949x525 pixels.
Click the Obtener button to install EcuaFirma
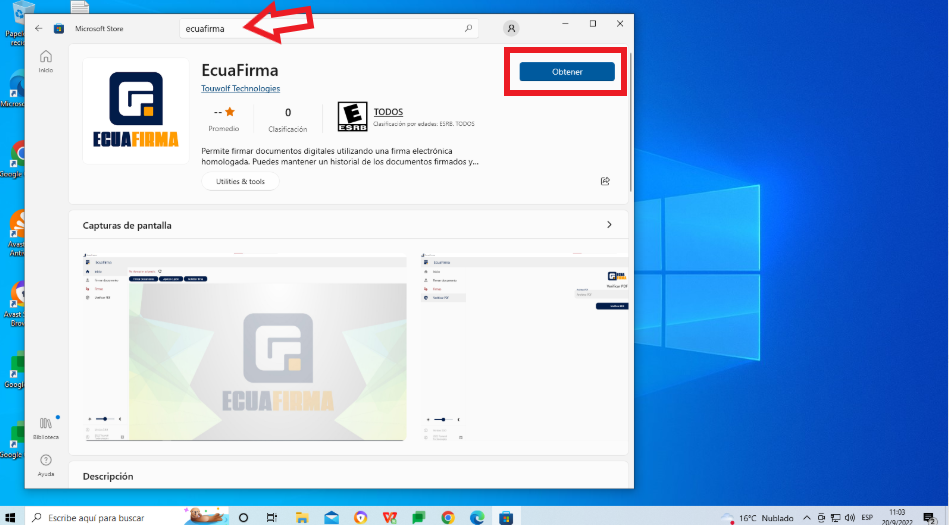(567, 71)
